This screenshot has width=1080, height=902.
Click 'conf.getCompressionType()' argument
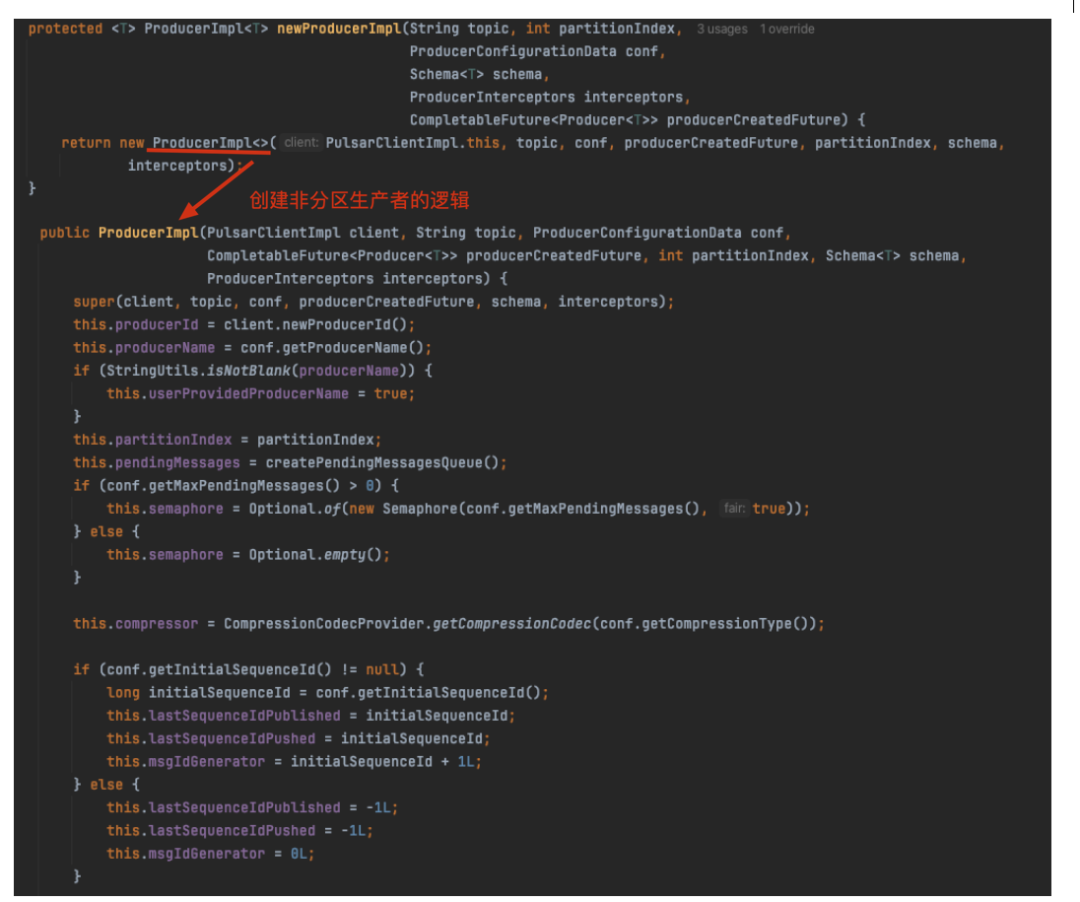tap(703, 624)
